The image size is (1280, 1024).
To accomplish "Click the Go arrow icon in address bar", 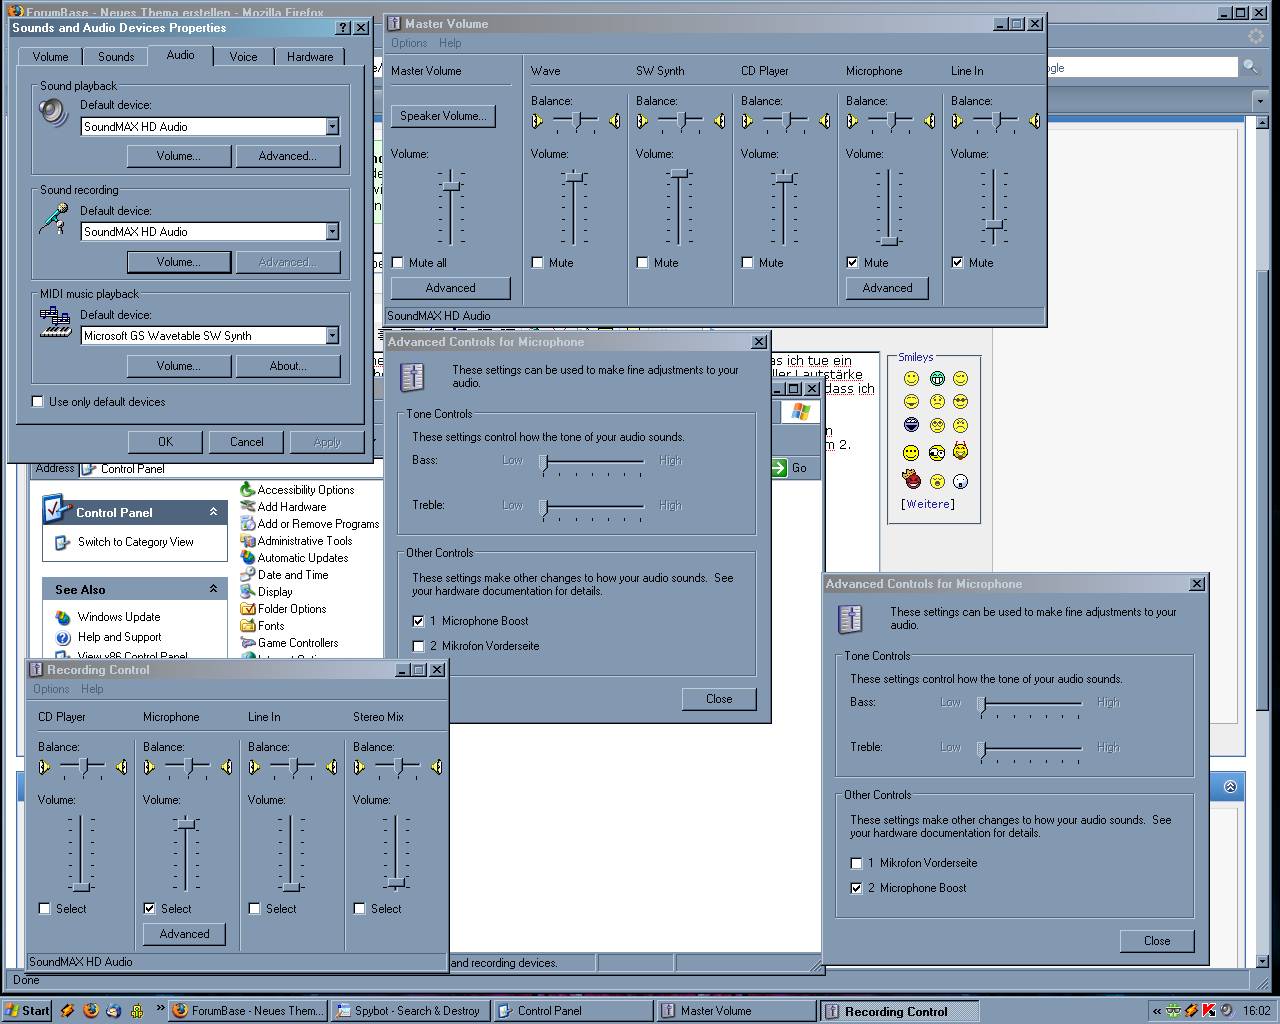I will (x=780, y=468).
